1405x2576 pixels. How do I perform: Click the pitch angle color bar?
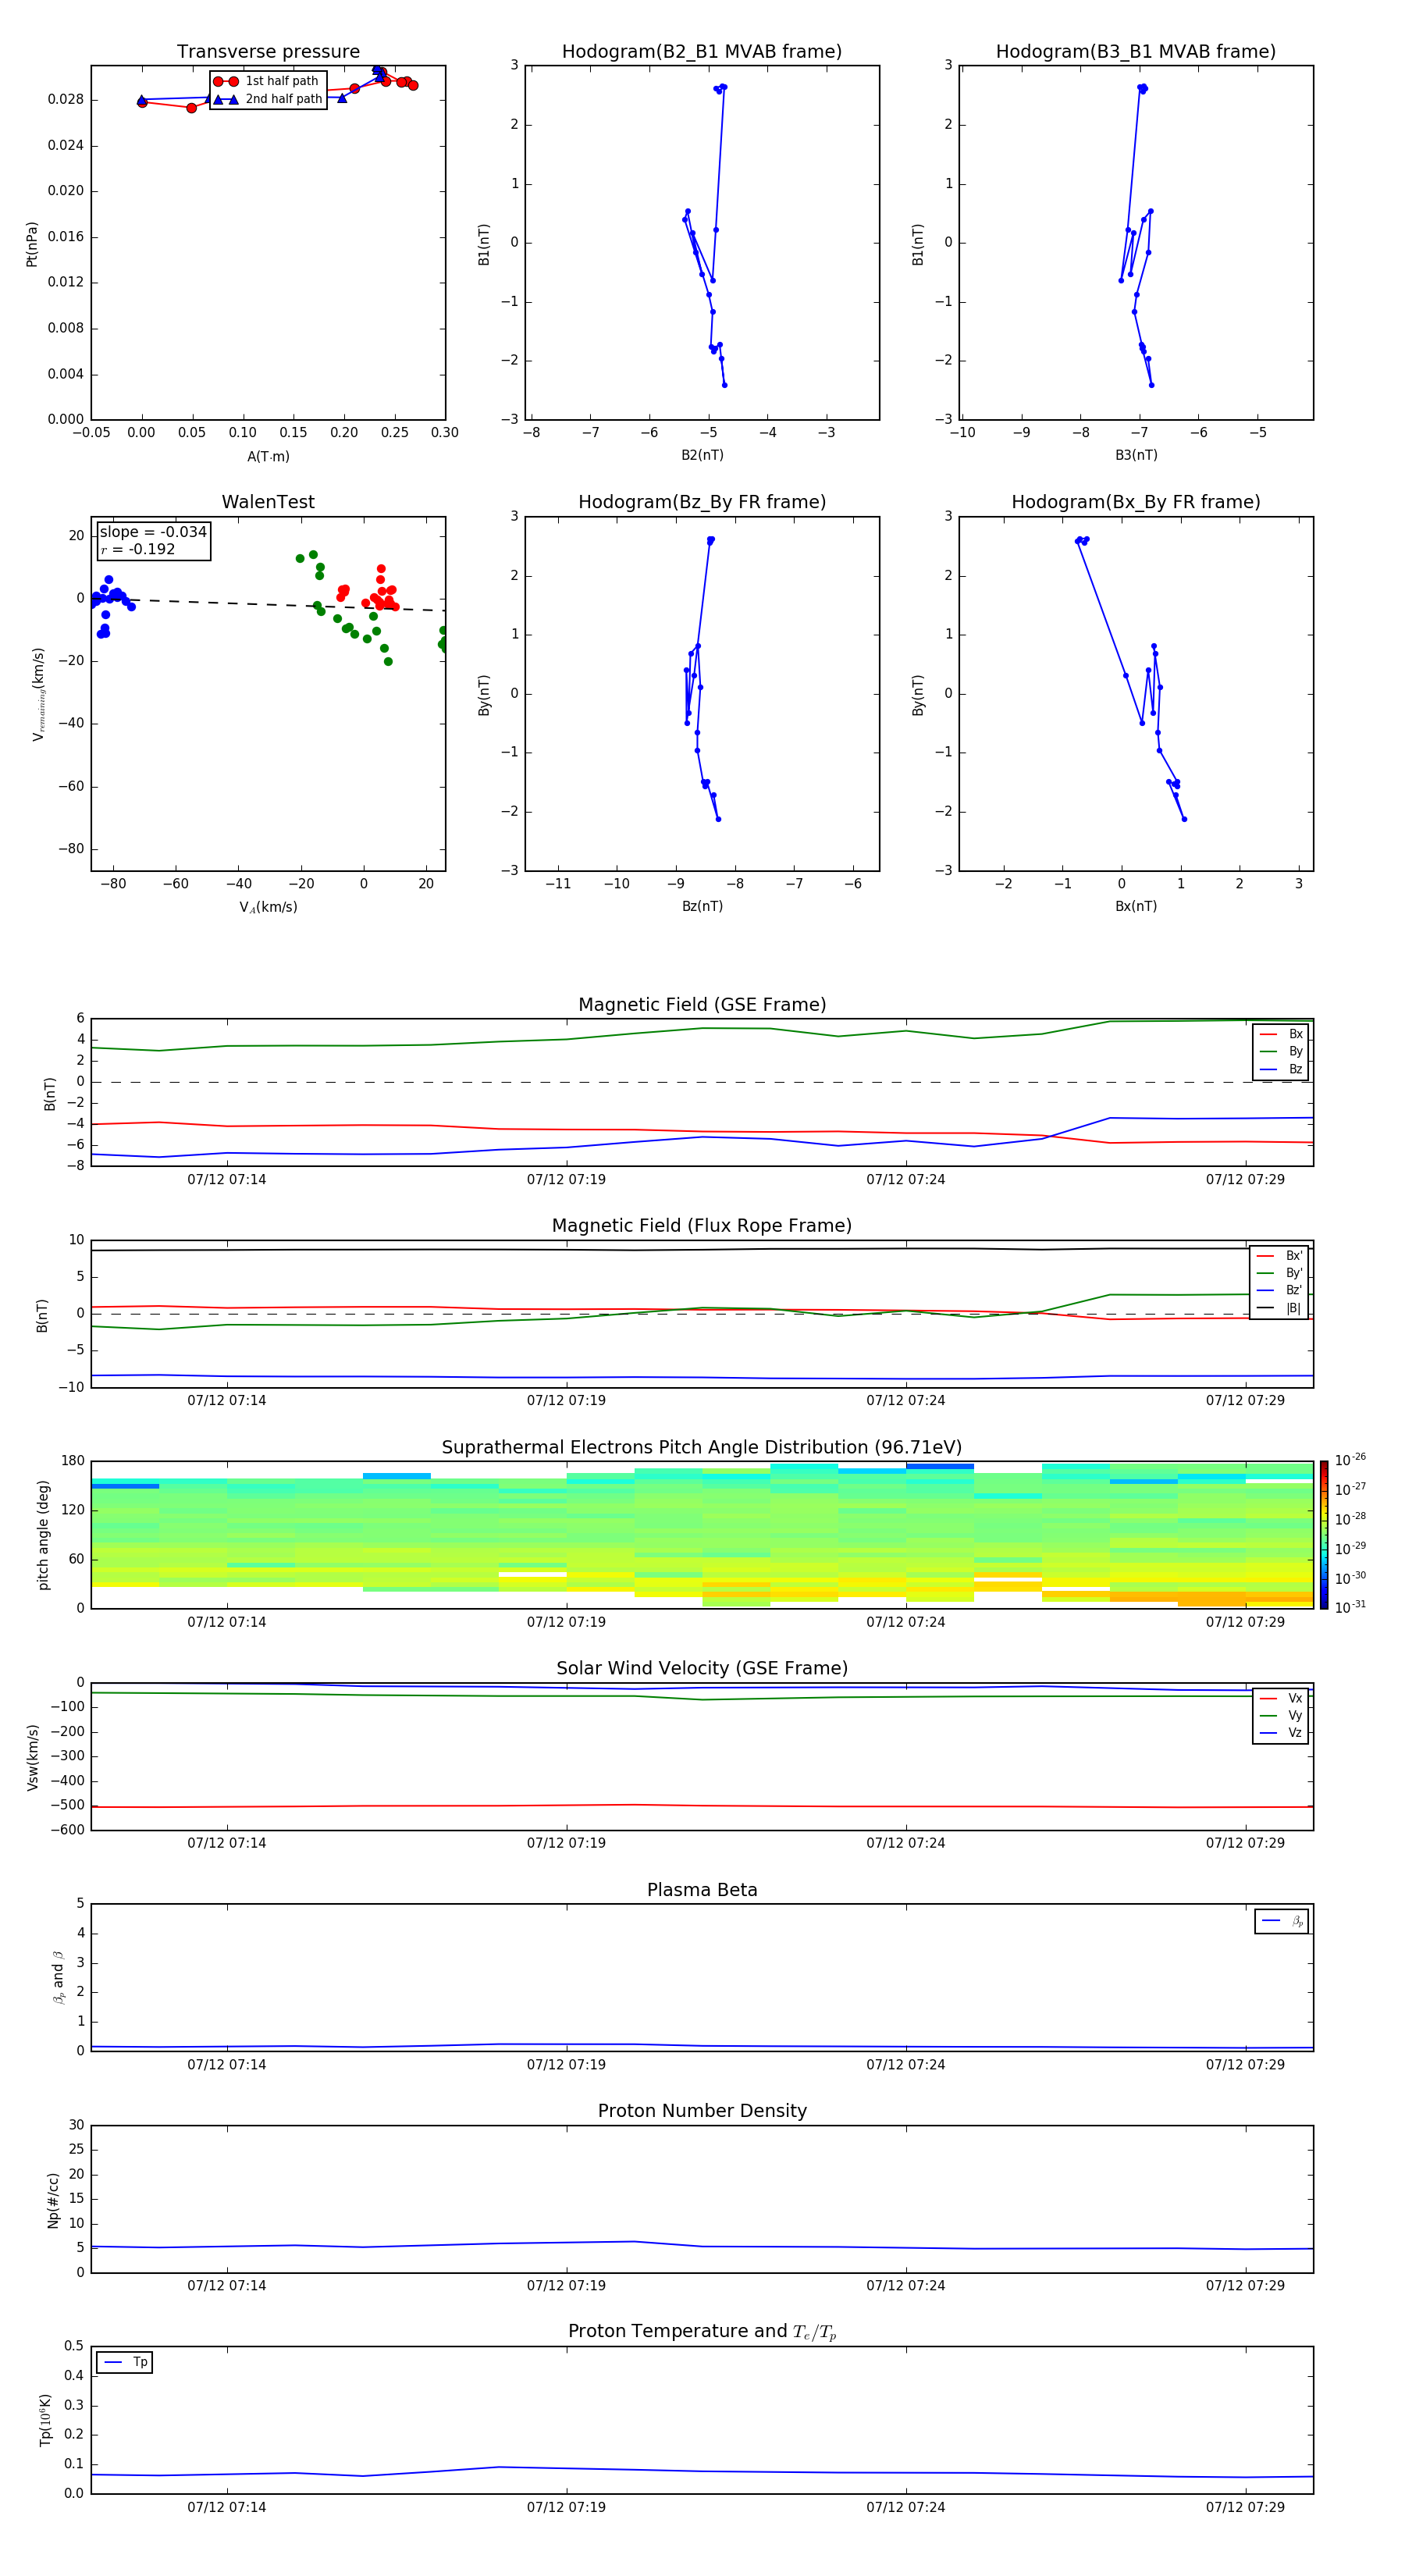(x=1324, y=1535)
